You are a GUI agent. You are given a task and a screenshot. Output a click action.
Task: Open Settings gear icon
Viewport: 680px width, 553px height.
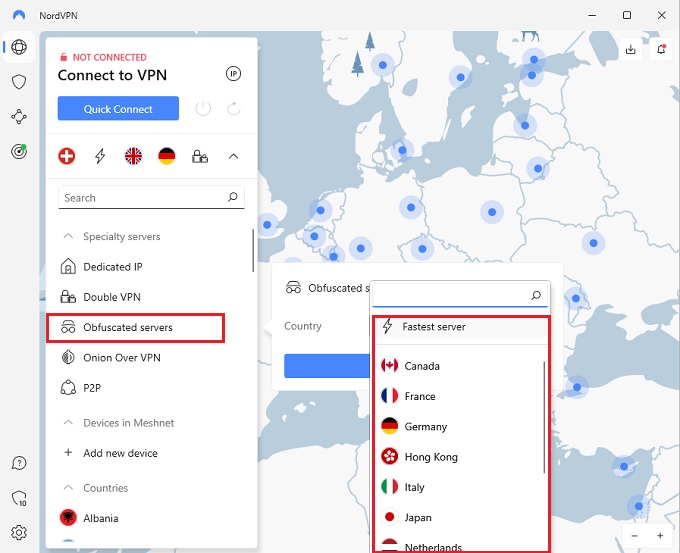point(19,532)
